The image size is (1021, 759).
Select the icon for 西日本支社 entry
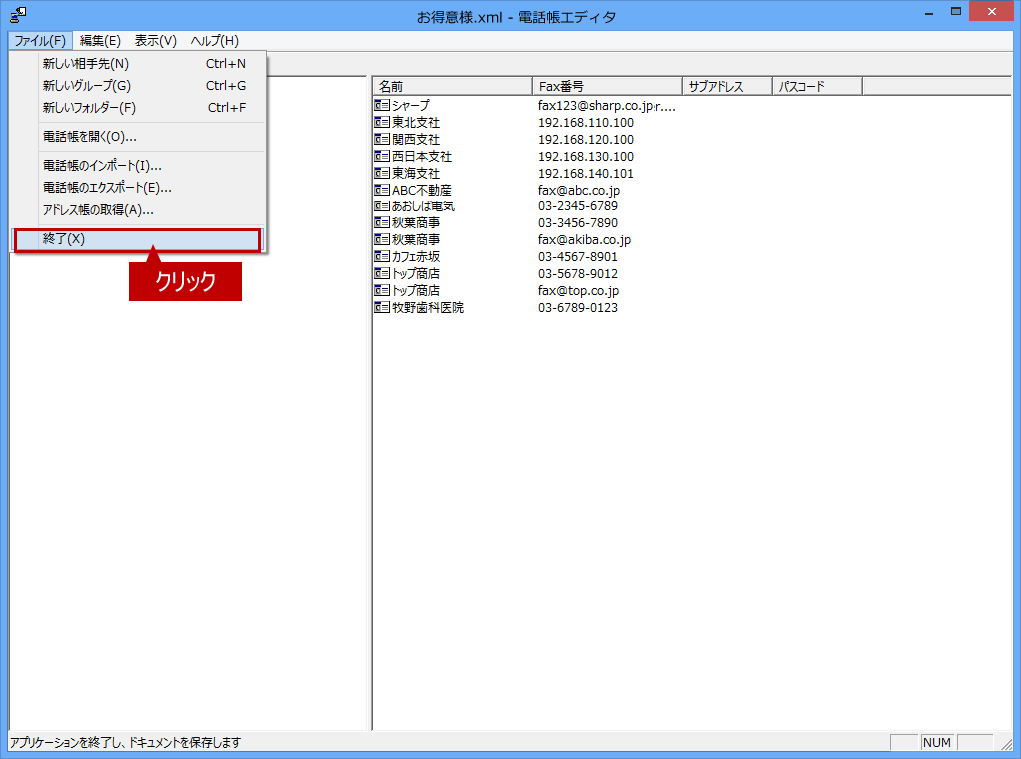coord(382,156)
